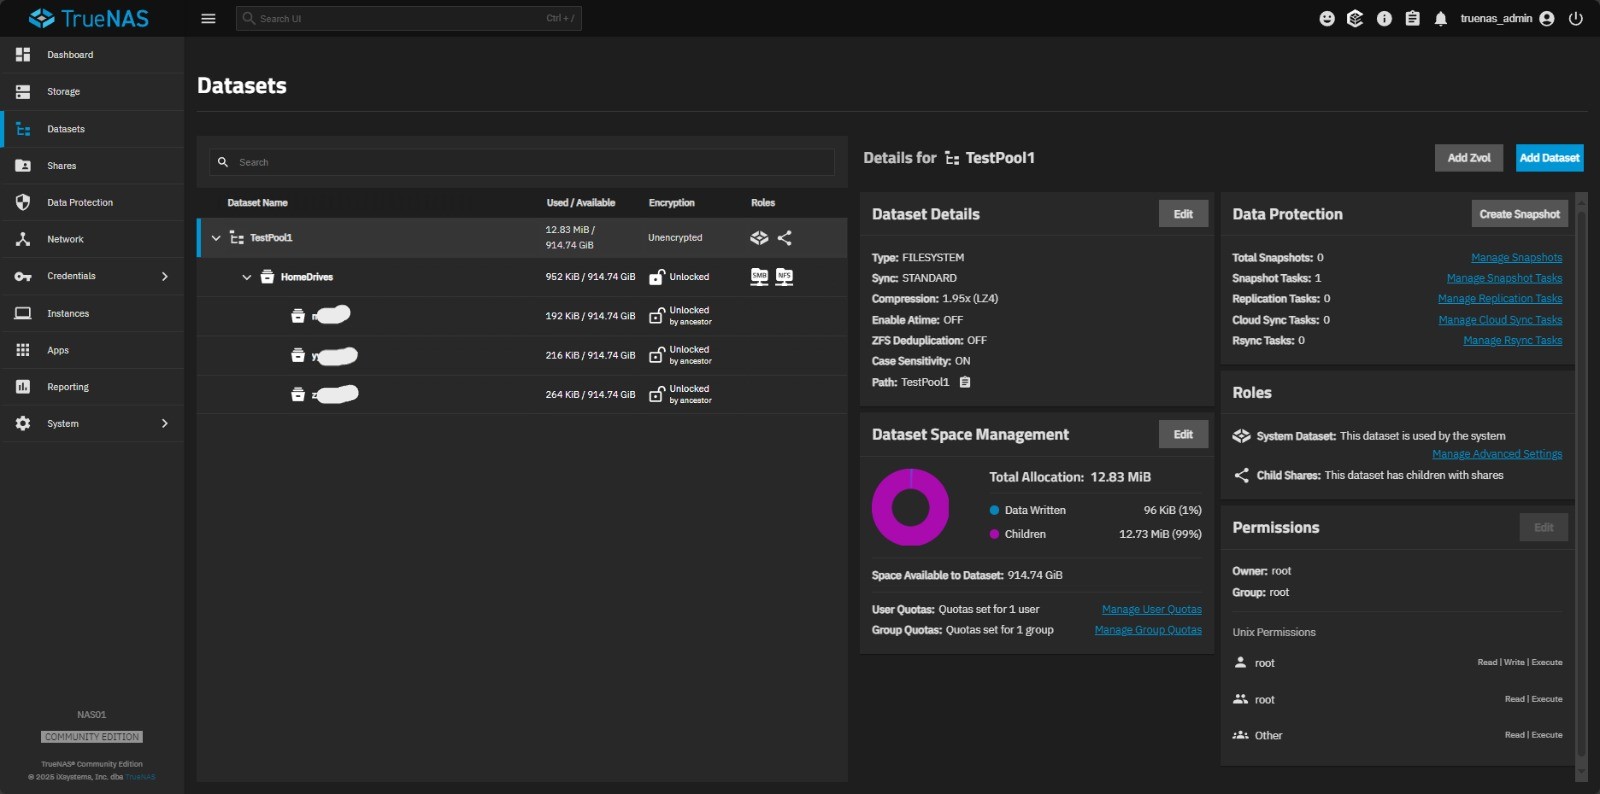This screenshot has width=1600, height=794.
Task: Collapse the TestPool1 dataset tree
Action: (216, 238)
